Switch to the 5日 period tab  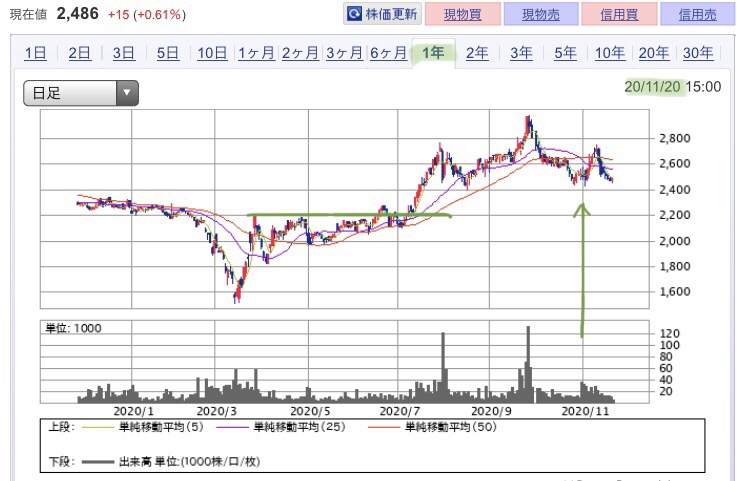click(x=168, y=53)
